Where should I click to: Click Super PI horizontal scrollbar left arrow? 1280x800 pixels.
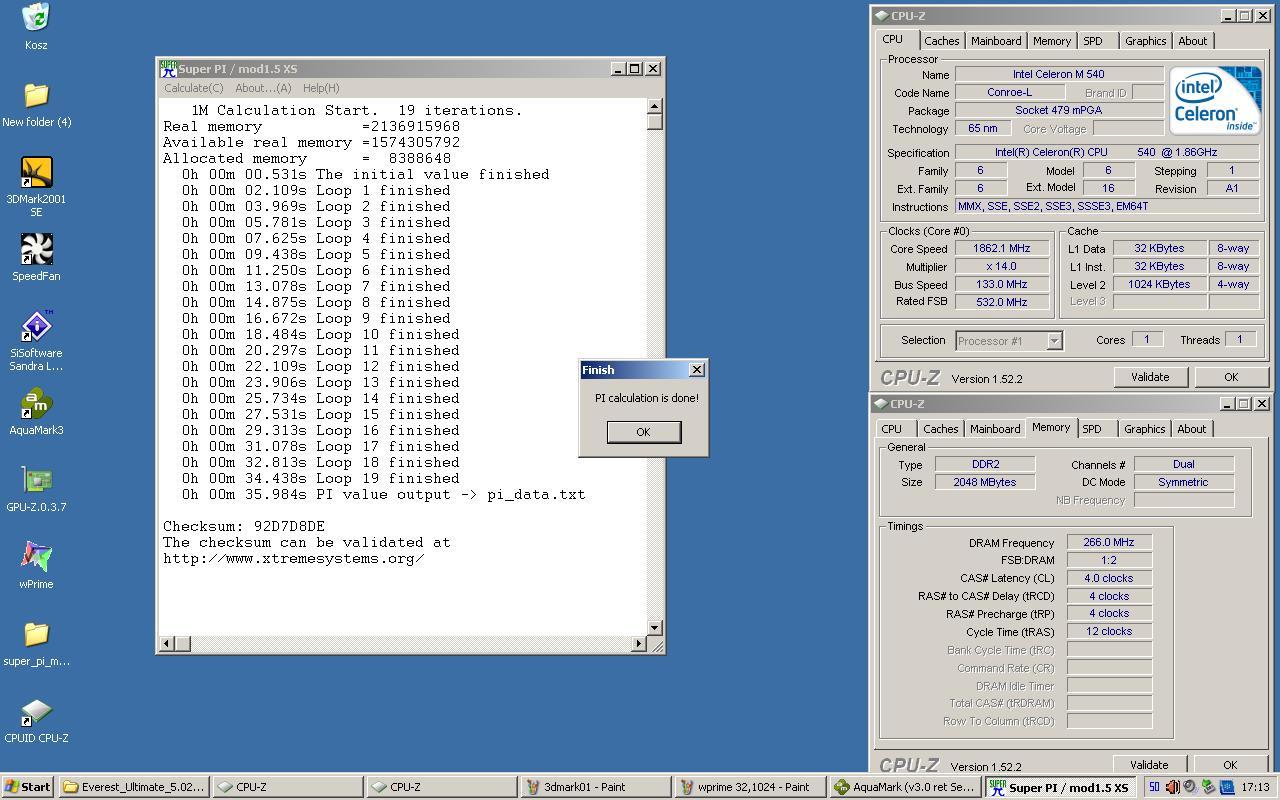pyautogui.click(x=167, y=643)
